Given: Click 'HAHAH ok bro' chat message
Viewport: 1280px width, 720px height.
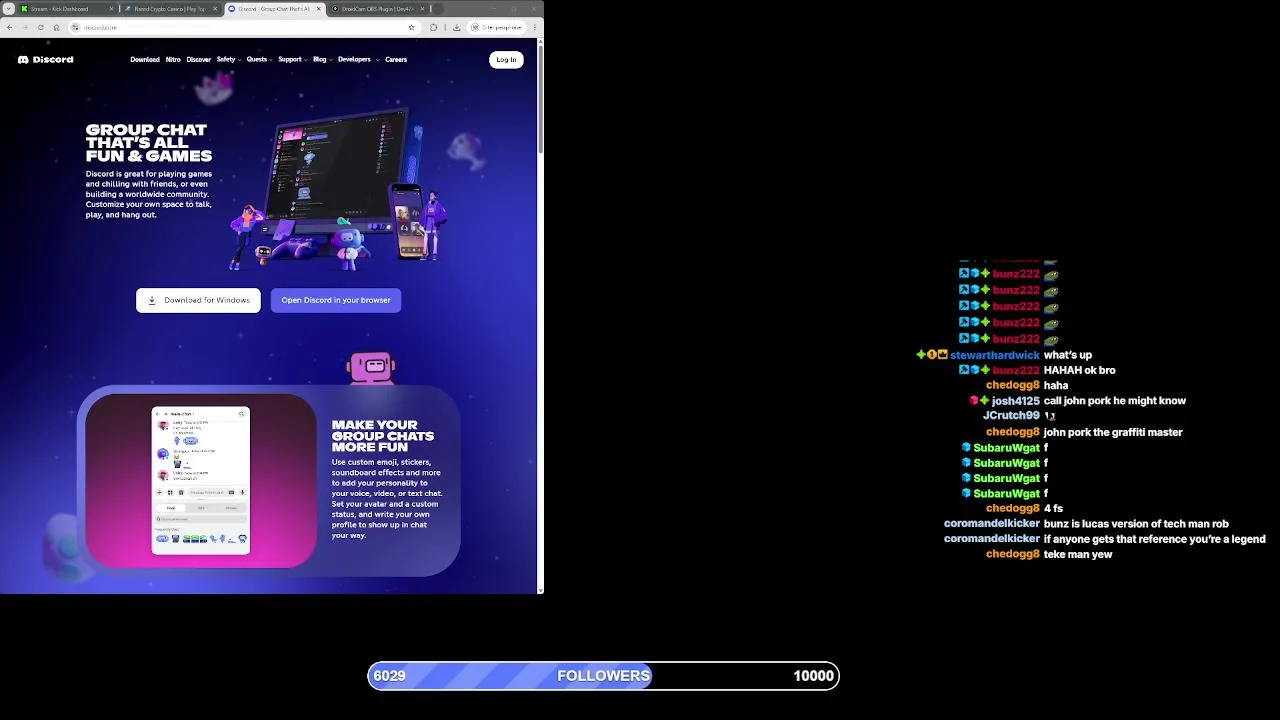Looking at the screenshot, I should coord(1080,370).
